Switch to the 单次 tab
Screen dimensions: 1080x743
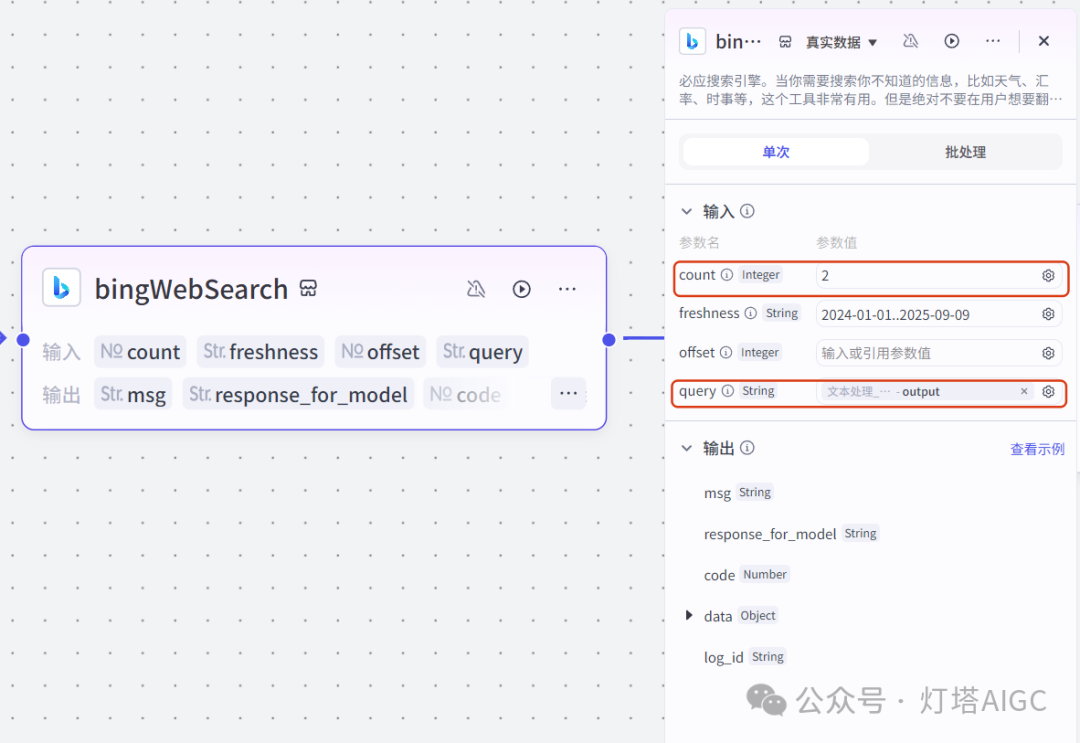[x=776, y=151]
